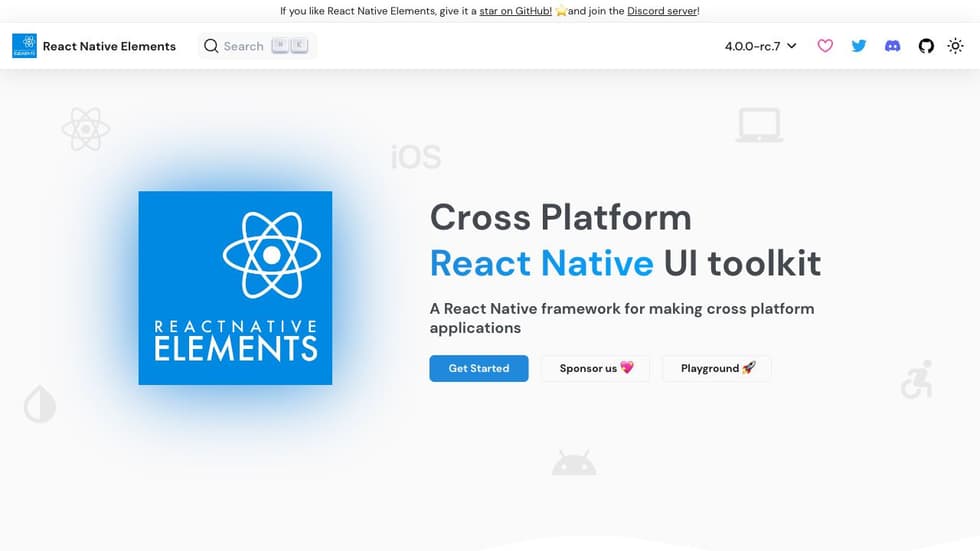
Task: Click the faded Android robot icon
Action: click(x=574, y=464)
